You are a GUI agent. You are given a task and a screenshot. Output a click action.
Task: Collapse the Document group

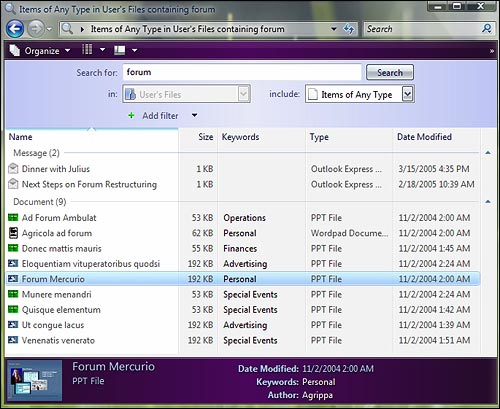488,202
